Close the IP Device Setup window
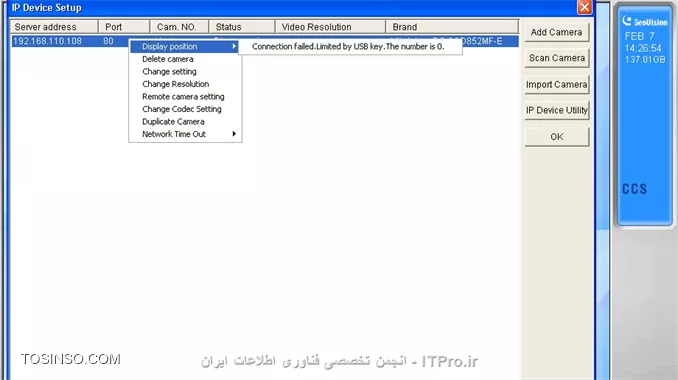The width and height of the screenshot is (678, 380). 584,7
